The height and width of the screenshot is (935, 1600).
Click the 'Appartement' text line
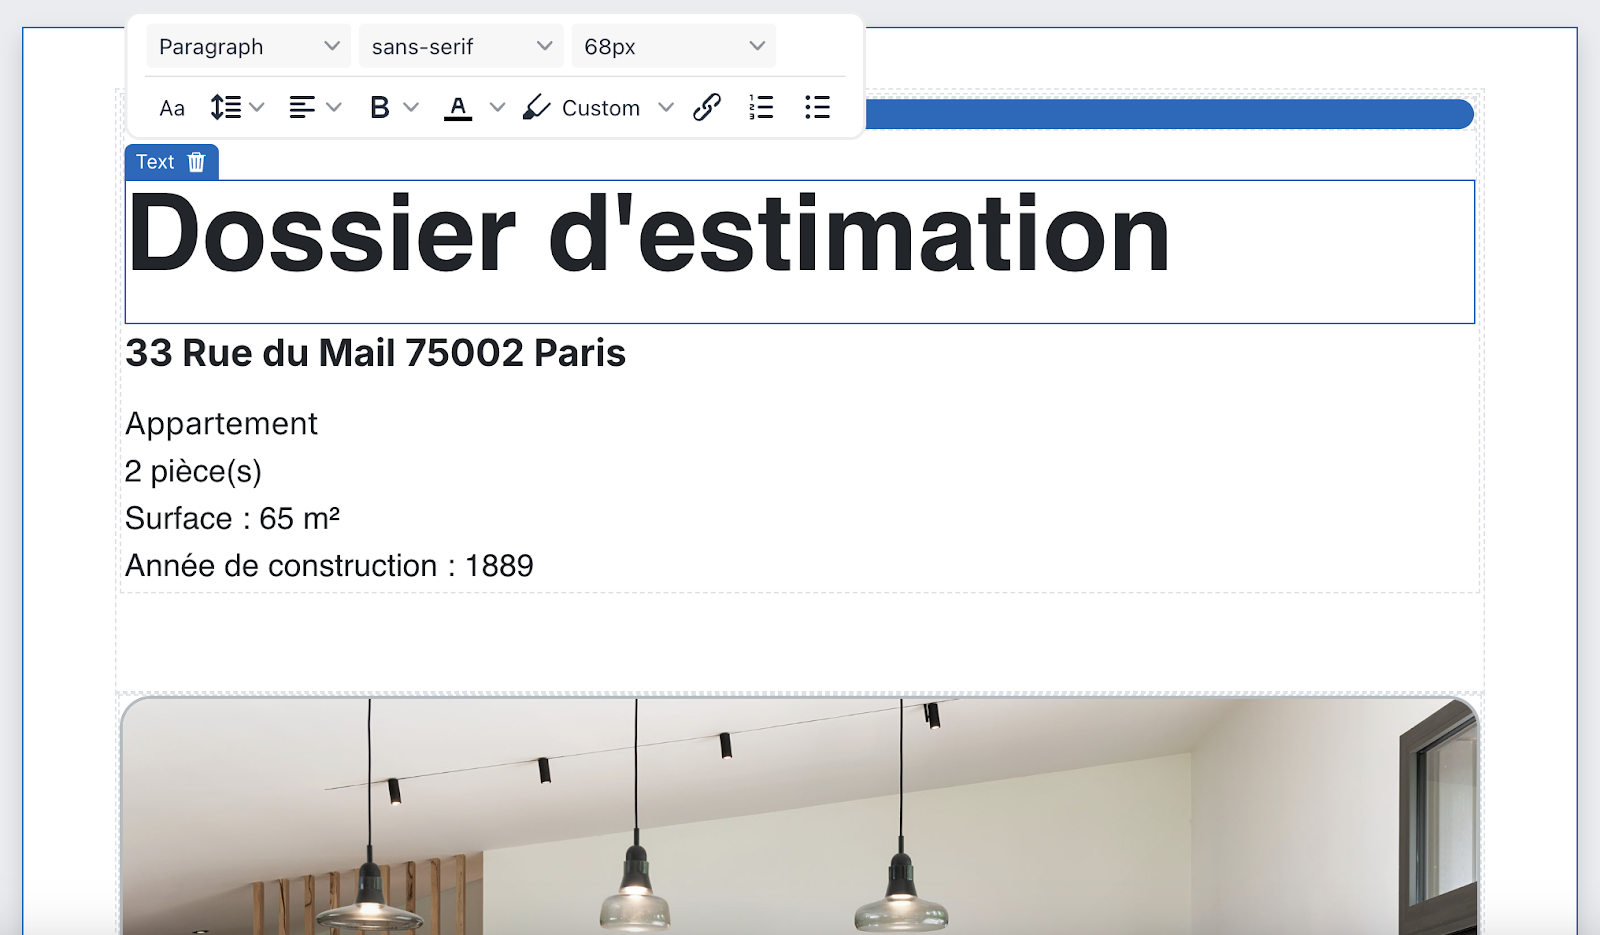point(221,424)
